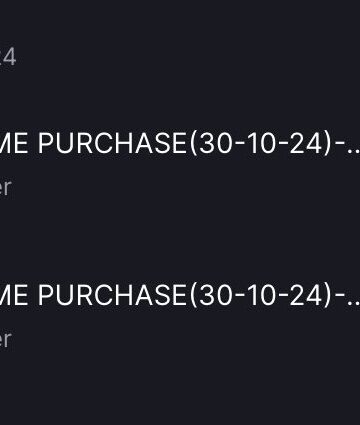360x425 pixels.
Task: Select the date header ending in 24
Action: click(8, 56)
